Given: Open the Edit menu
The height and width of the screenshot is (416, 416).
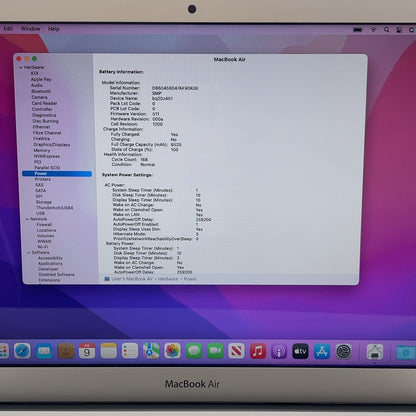Looking at the screenshot, I should pos(8,29).
